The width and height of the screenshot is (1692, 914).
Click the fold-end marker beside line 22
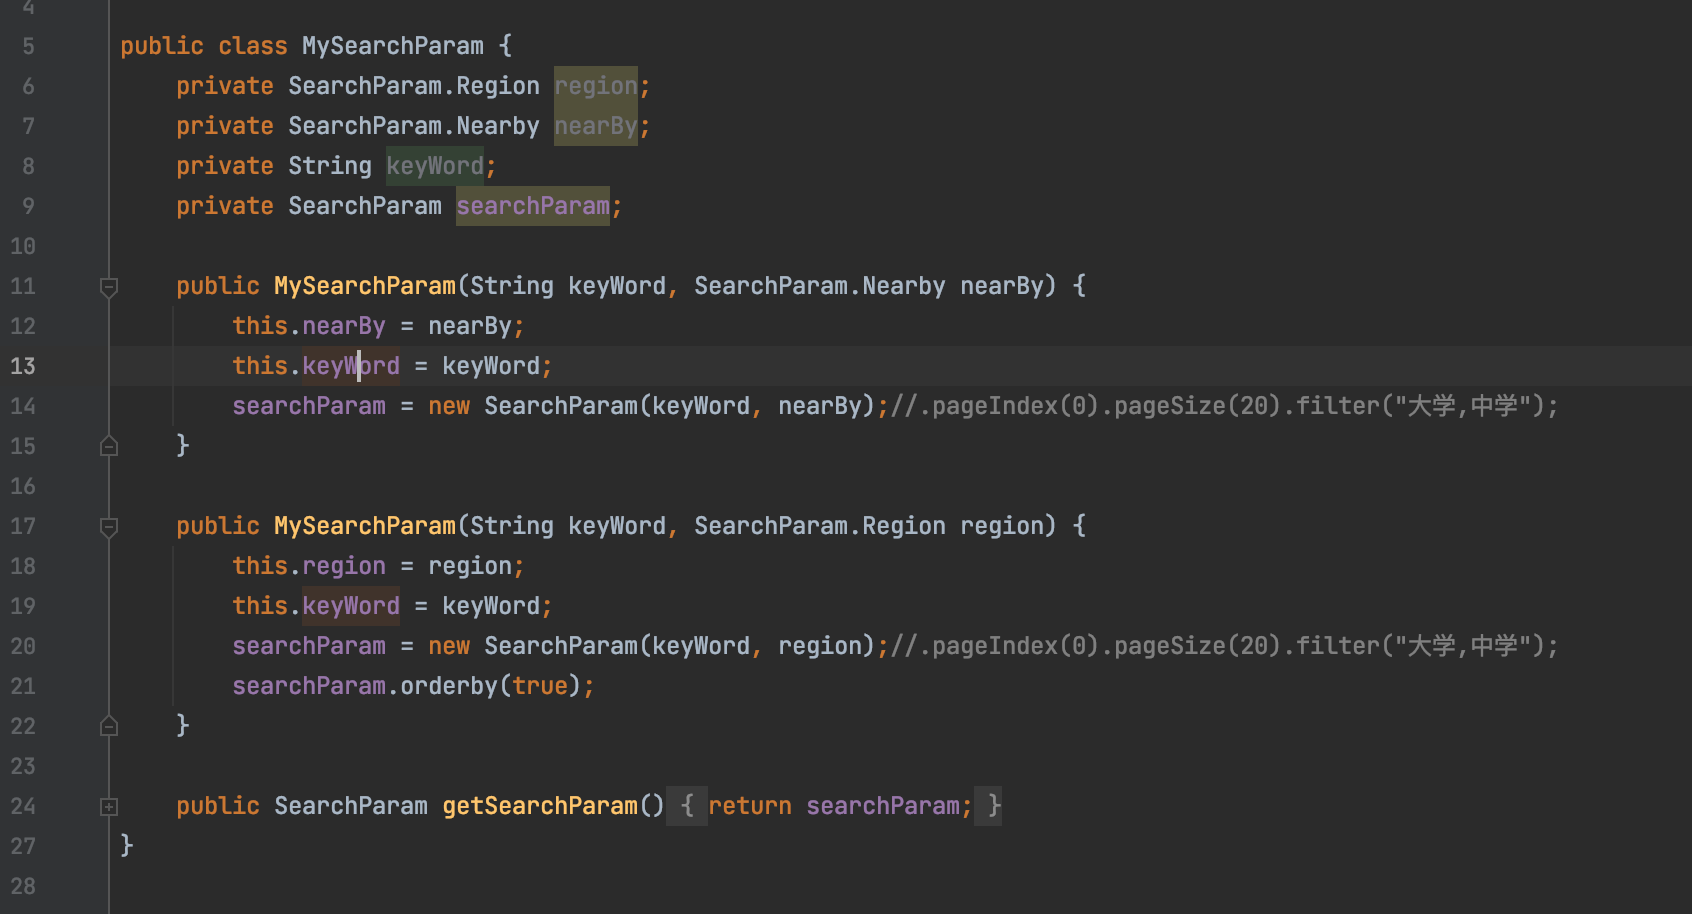pyautogui.click(x=108, y=726)
